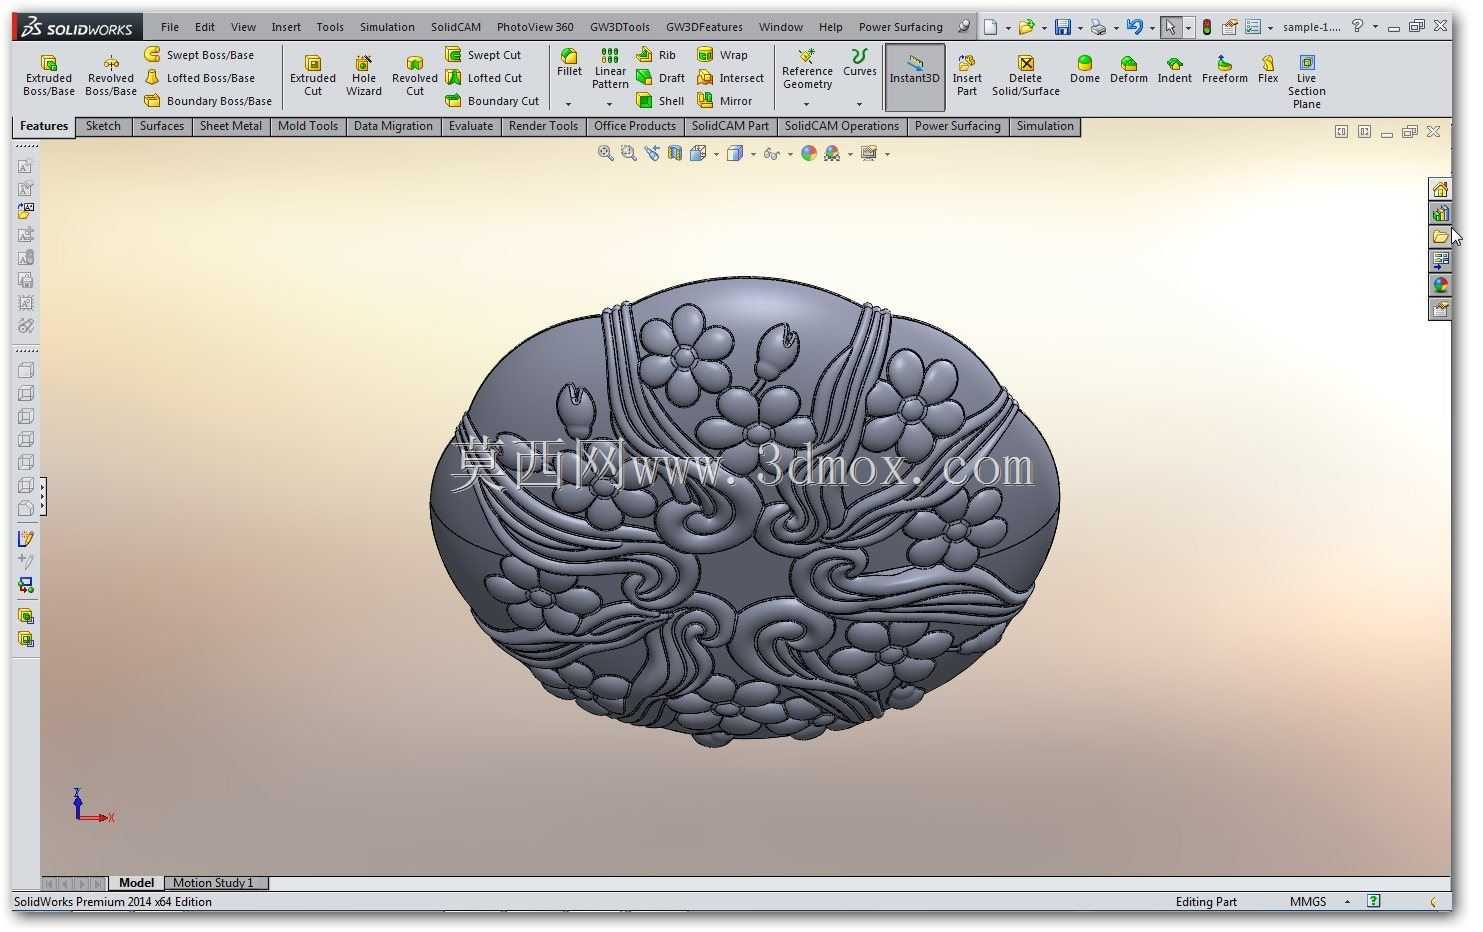
Task: Open the Hole Wizard
Action: pos(364,75)
